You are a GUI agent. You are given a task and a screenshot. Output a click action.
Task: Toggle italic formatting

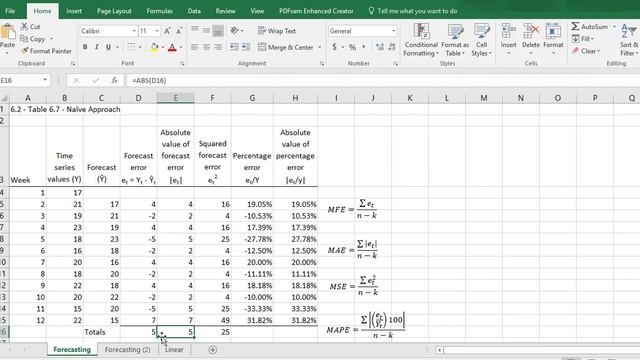click(x=97, y=47)
